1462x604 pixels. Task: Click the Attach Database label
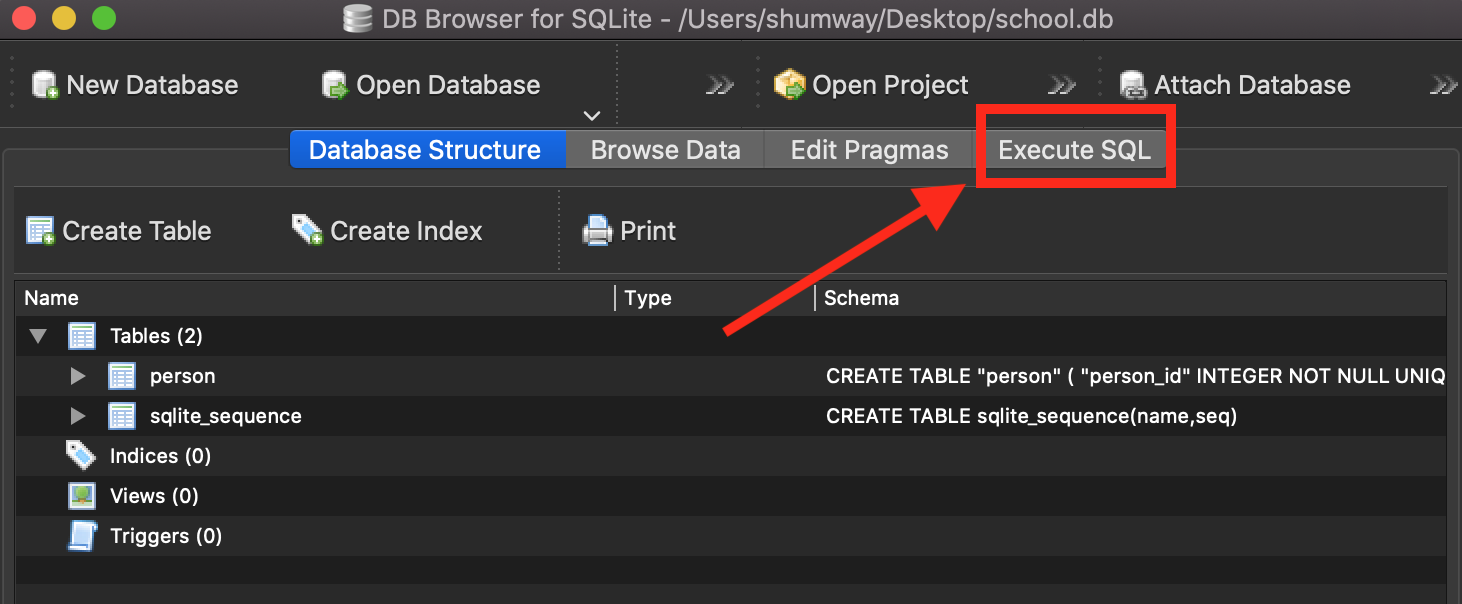(x=1252, y=85)
